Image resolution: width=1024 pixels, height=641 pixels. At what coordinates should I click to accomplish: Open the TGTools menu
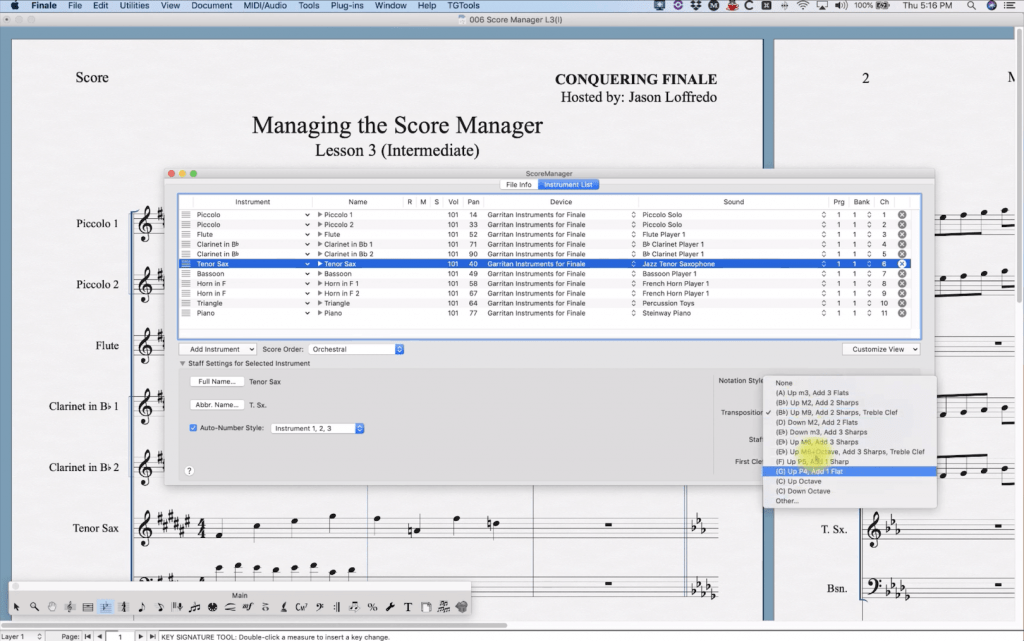point(463,5)
